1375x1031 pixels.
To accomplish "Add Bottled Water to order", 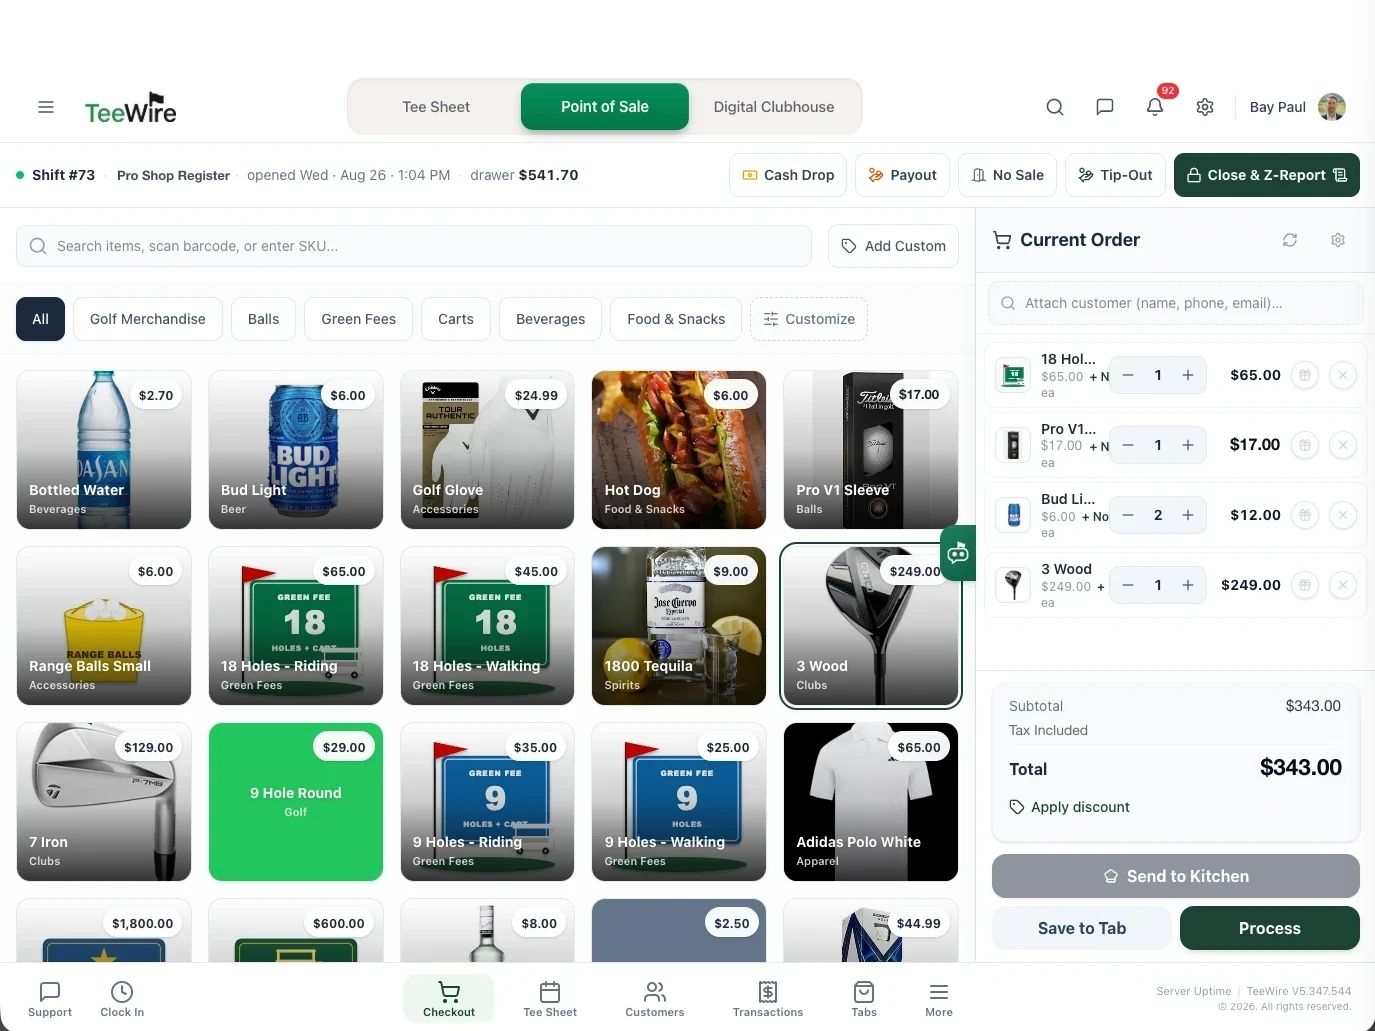I will tap(104, 450).
